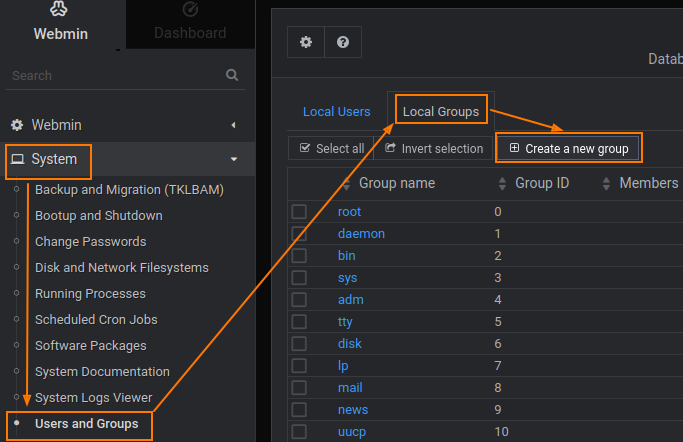683x442 pixels.
Task: Tick the daemon group checkbox
Action: 299,234
